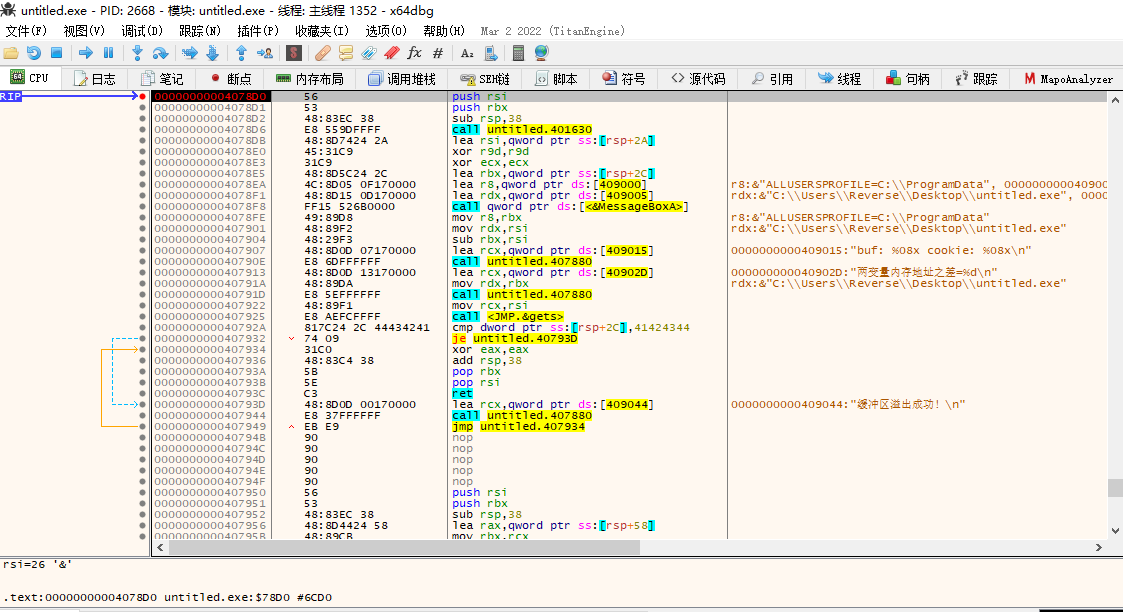Viewport: 1123px width, 612px height.
Task: Click the disassembly vertical scrollbar thumb
Action: coord(1115,488)
